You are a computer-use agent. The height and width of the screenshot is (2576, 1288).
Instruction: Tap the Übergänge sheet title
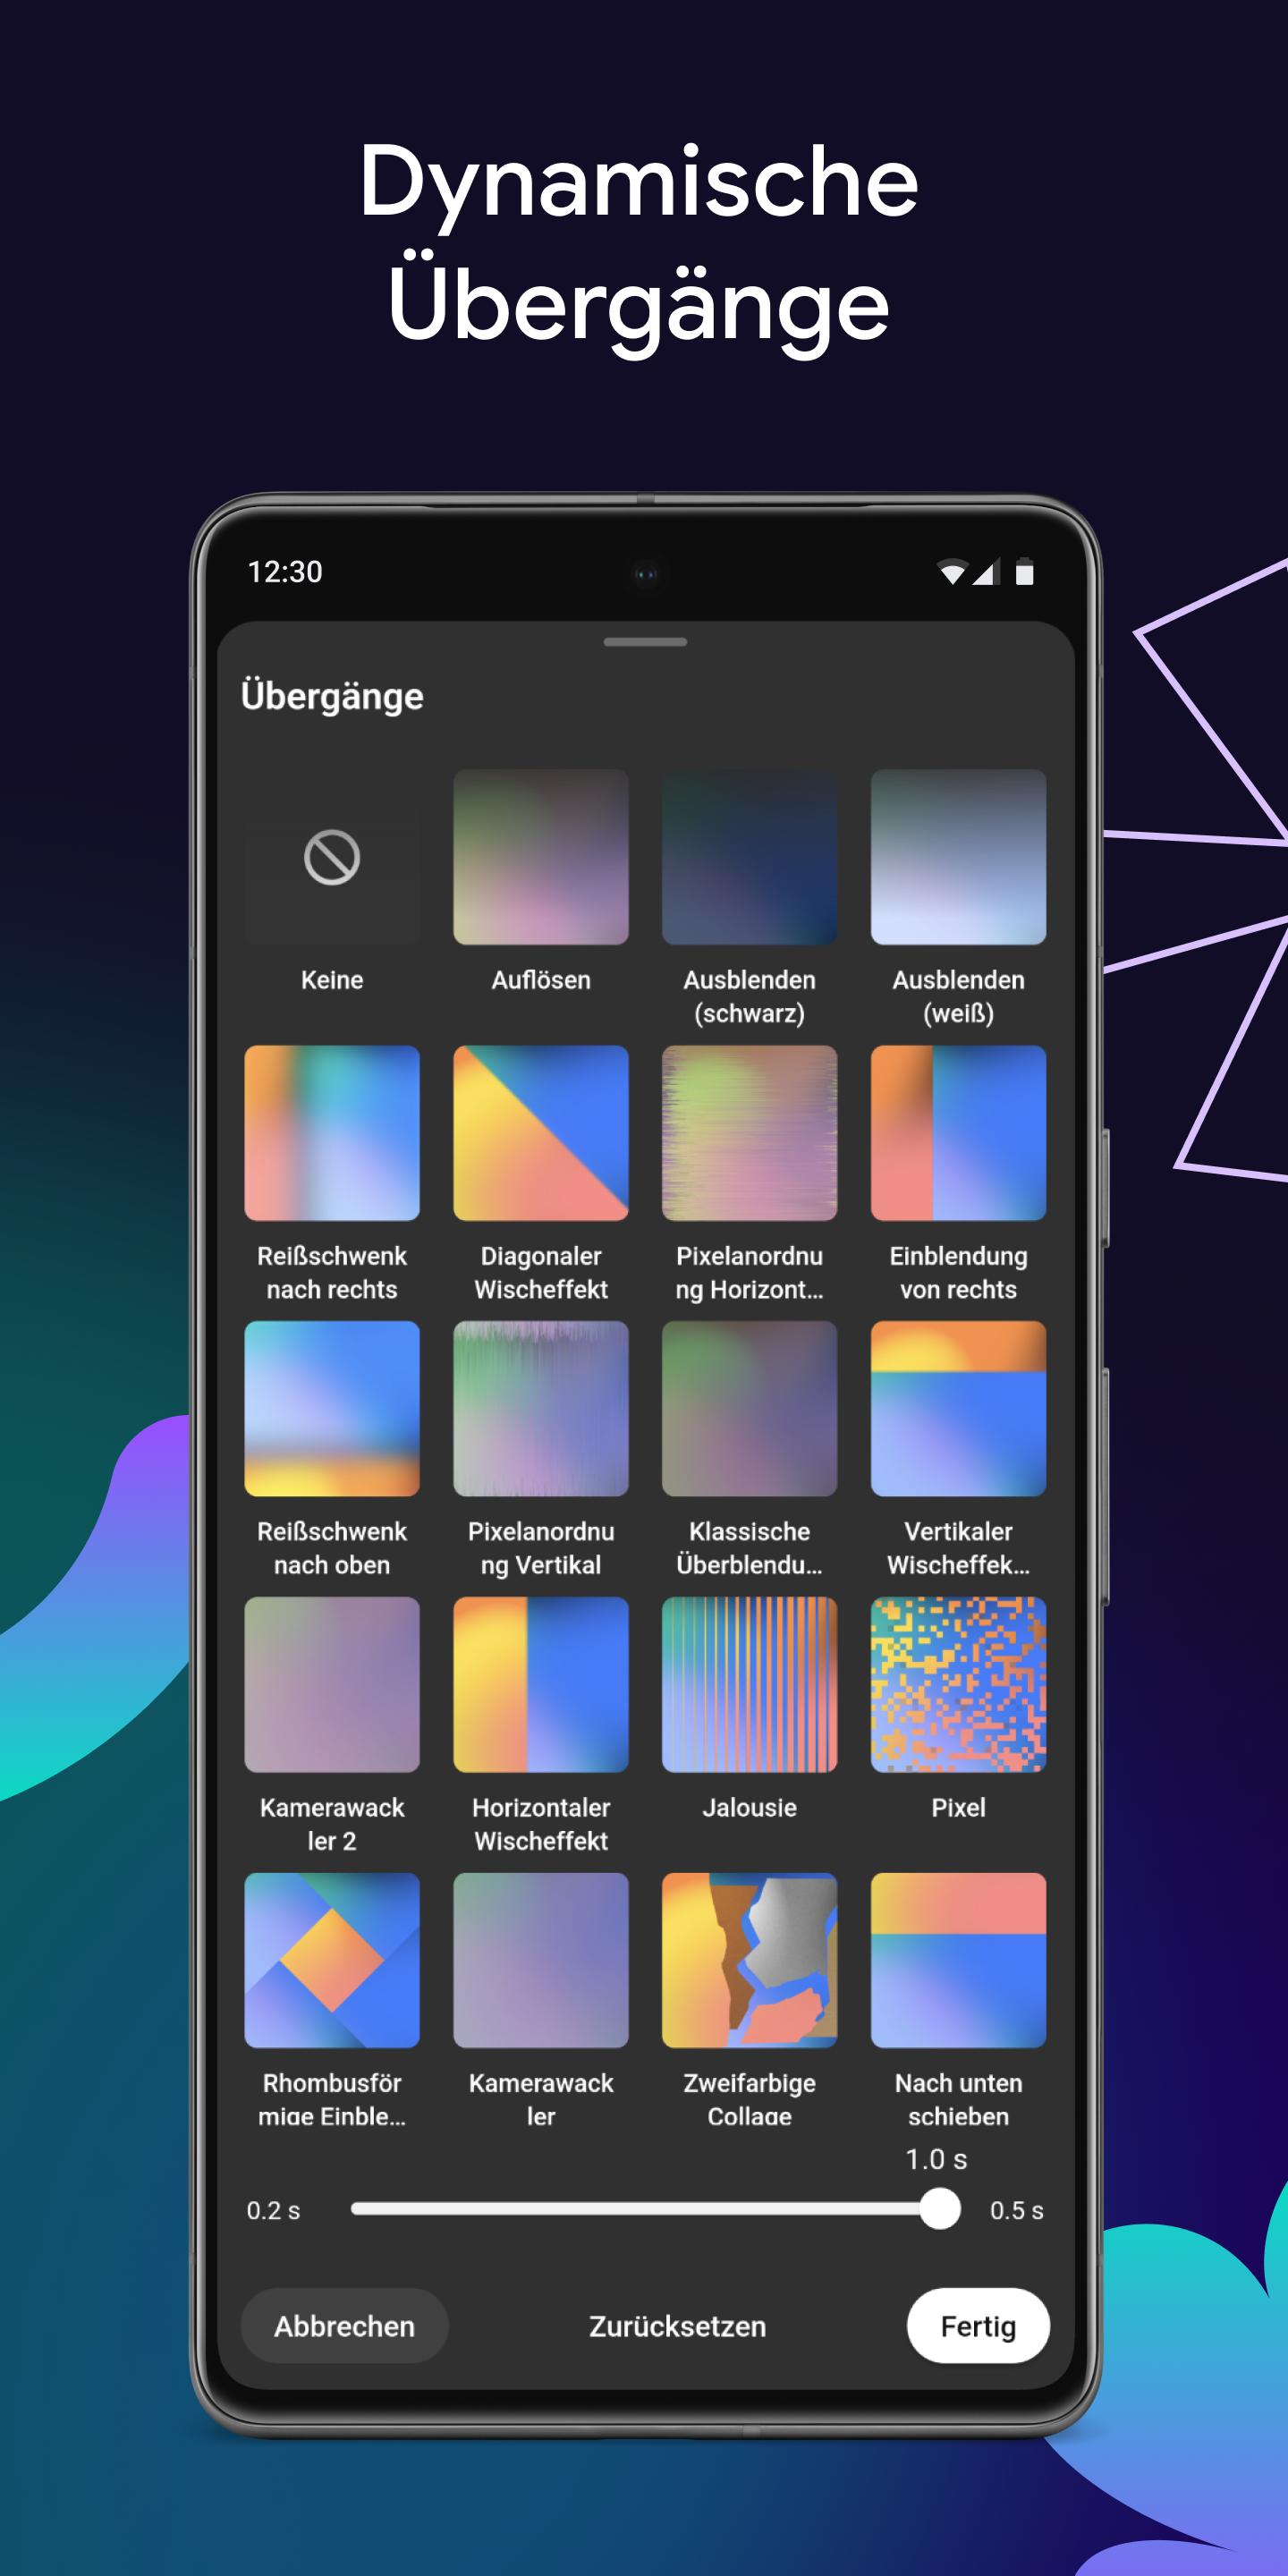pos(332,696)
